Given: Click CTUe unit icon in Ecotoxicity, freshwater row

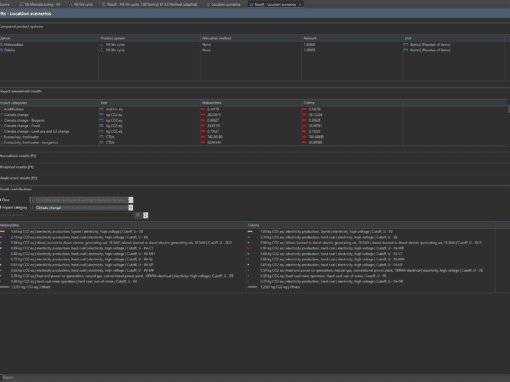Looking at the screenshot, I should 101,137.
